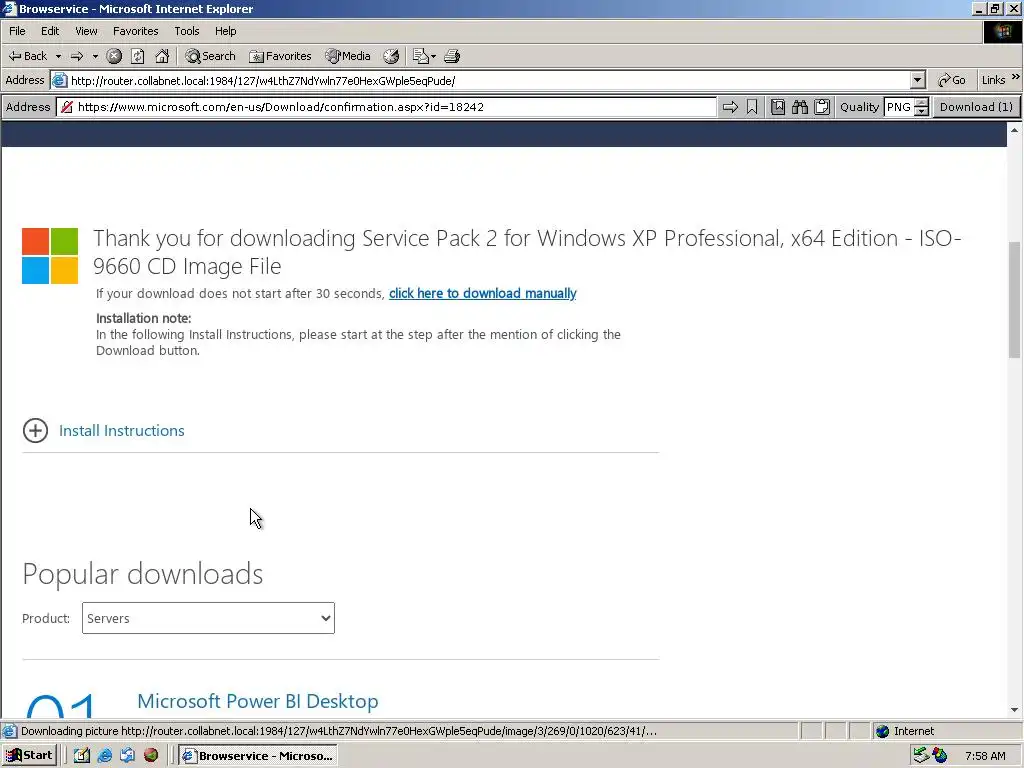Open the Microsoft Power BI Desktop link
Screen dimensions: 1024x768
(258, 701)
